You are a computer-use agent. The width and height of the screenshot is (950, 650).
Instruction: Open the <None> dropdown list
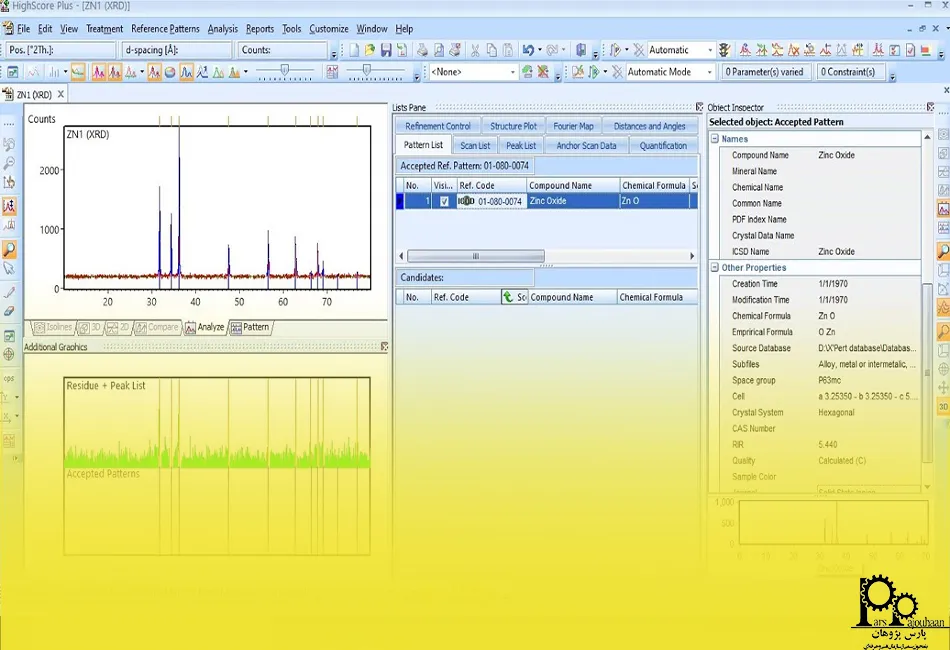513,72
